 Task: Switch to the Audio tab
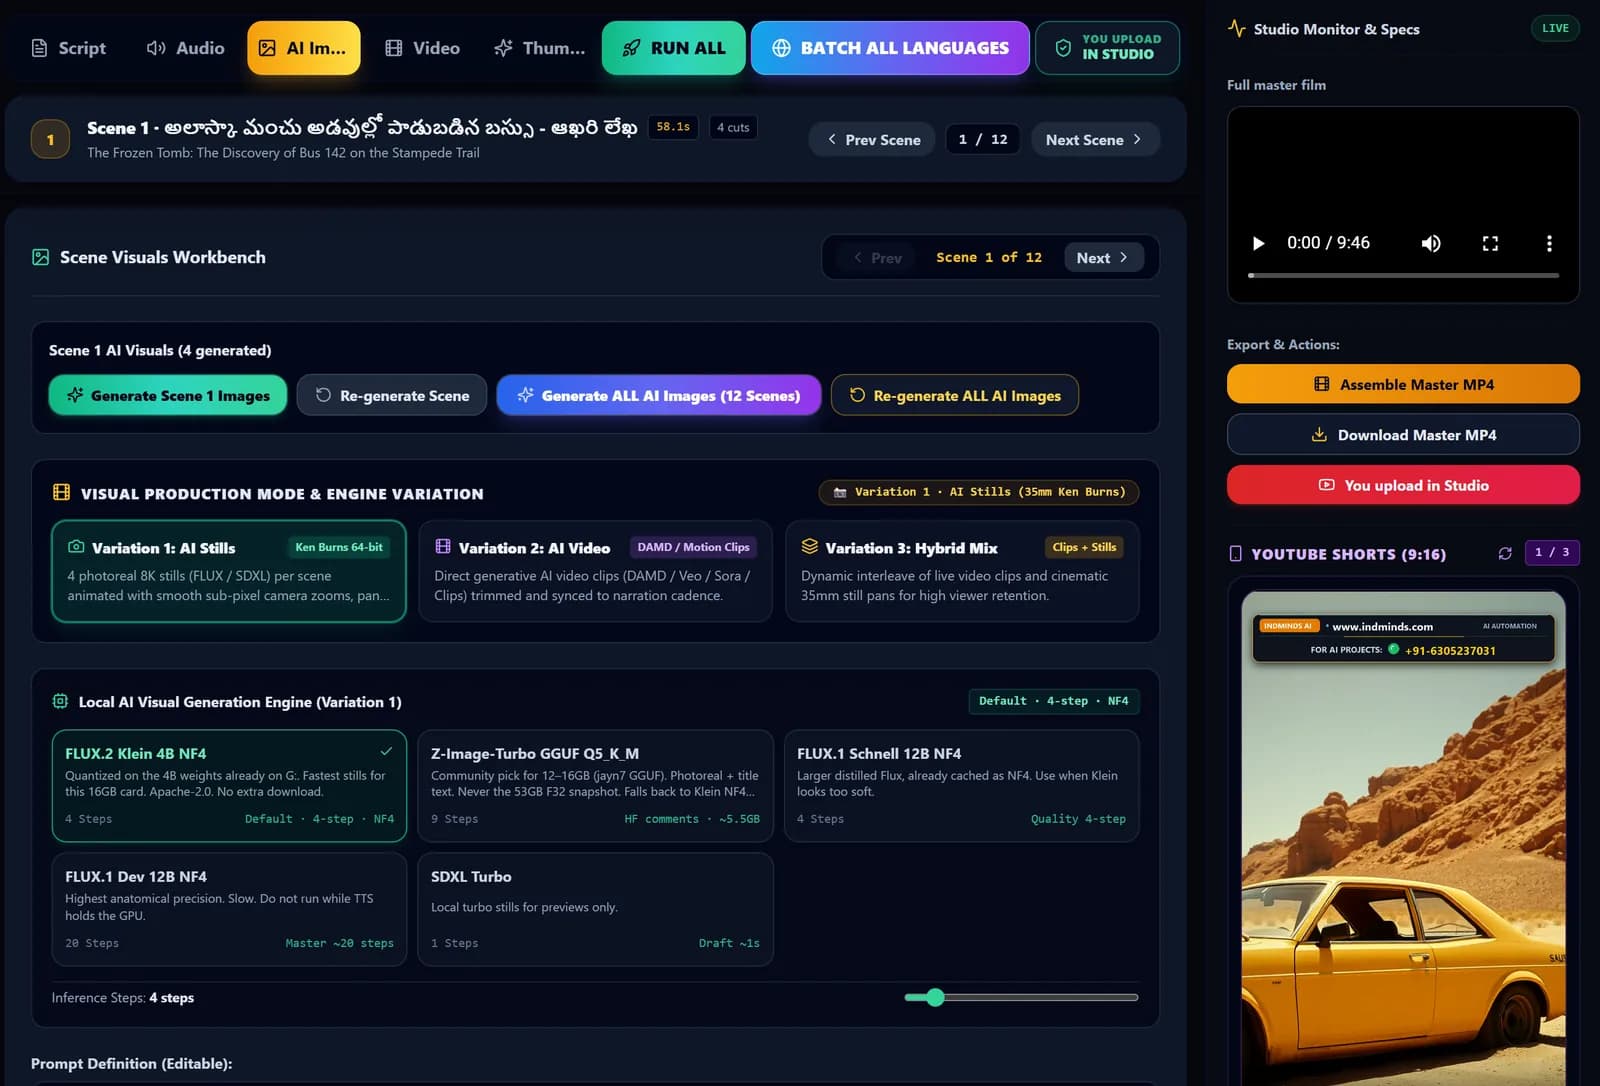(186, 48)
